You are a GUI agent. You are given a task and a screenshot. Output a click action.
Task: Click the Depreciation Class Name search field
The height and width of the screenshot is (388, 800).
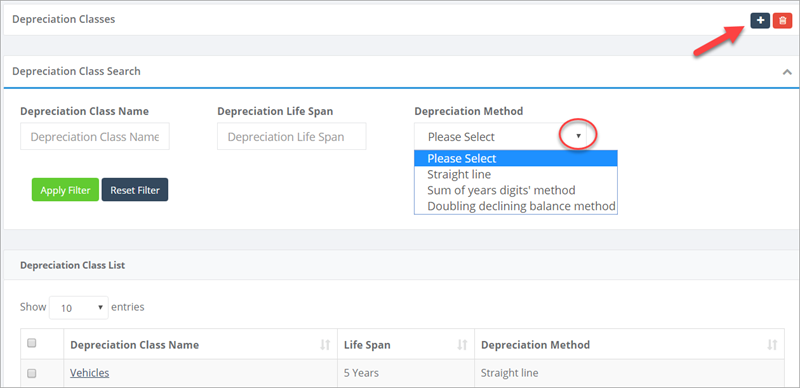(x=95, y=136)
